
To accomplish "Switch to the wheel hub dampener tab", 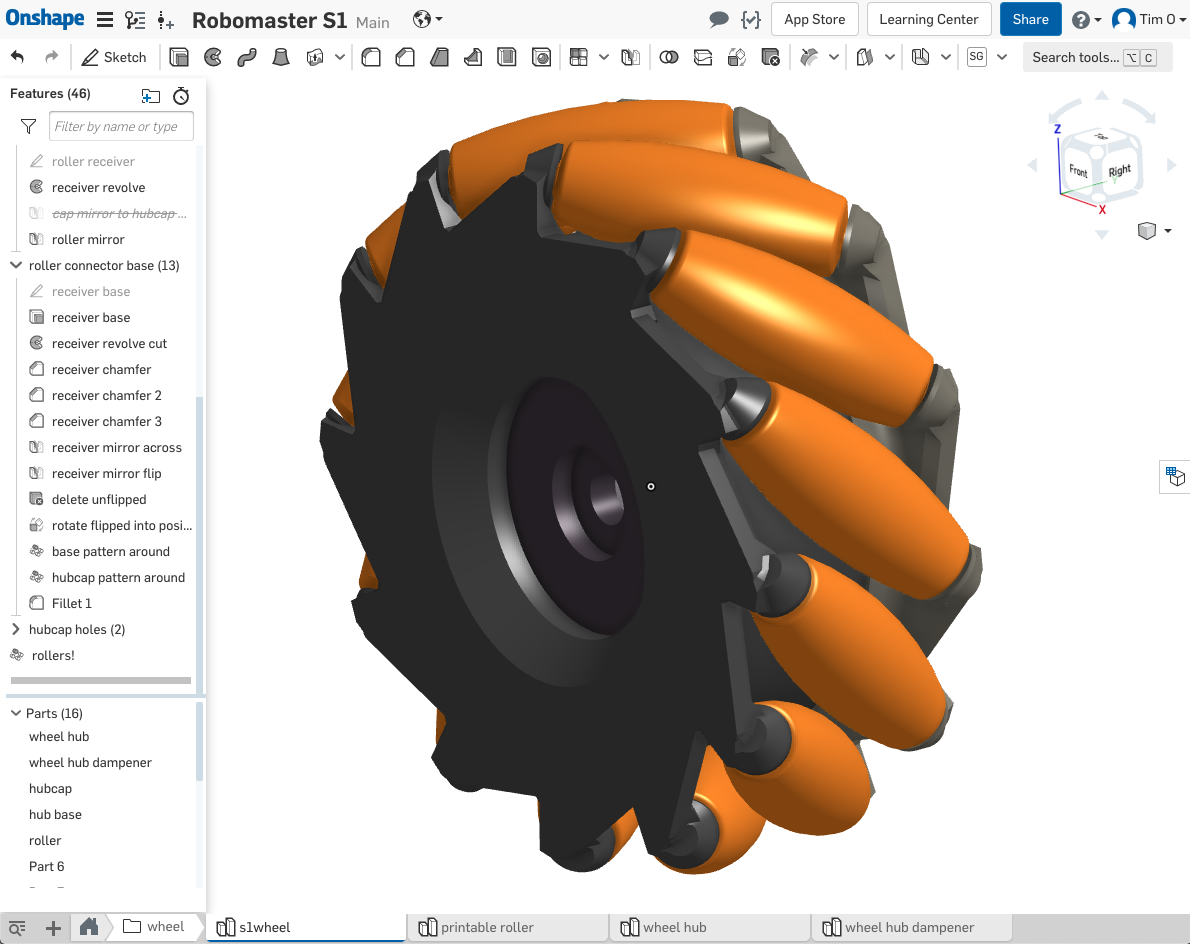I will point(908,927).
